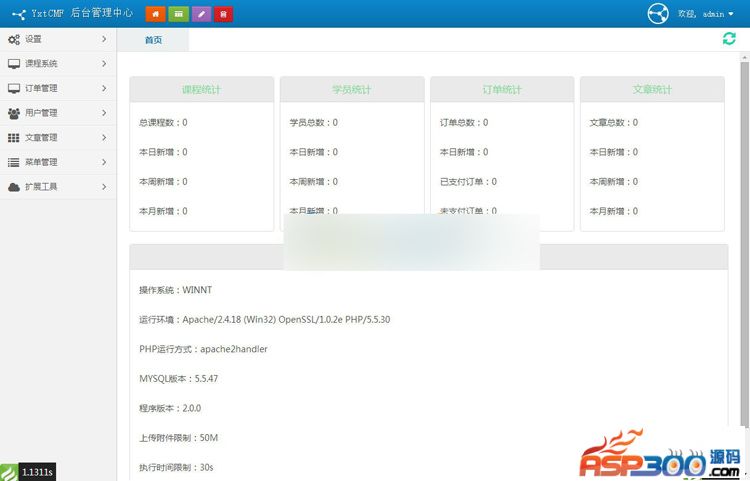Viewport: 750px width, 481px height.
Task: Open the 扩展工具 sidebar menu
Action: pos(58,187)
